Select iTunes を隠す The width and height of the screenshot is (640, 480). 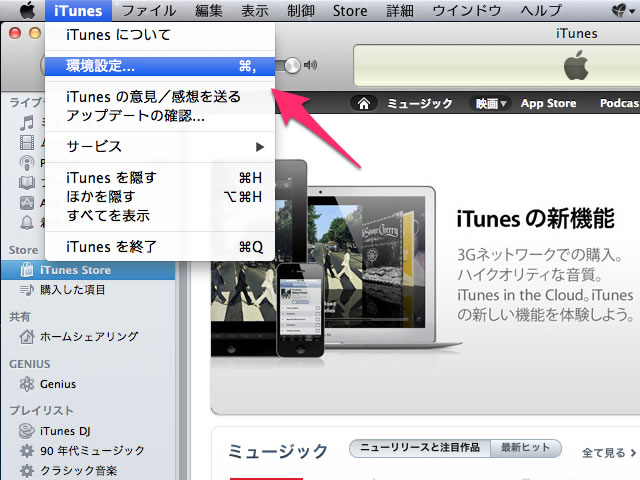160,178
